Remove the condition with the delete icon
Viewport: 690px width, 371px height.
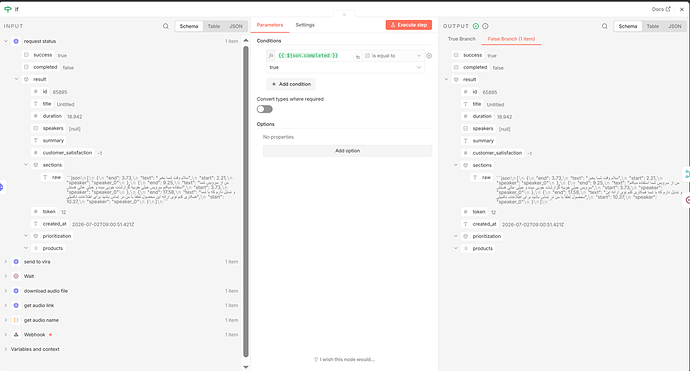[429, 56]
